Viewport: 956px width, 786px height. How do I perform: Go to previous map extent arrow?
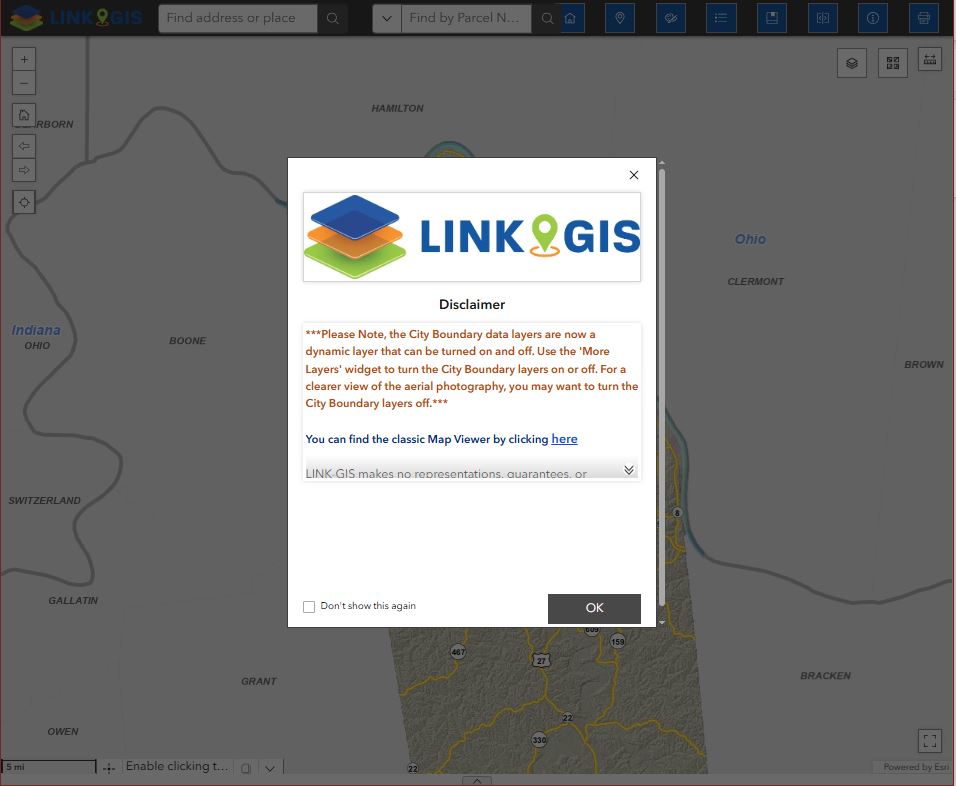(24, 146)
